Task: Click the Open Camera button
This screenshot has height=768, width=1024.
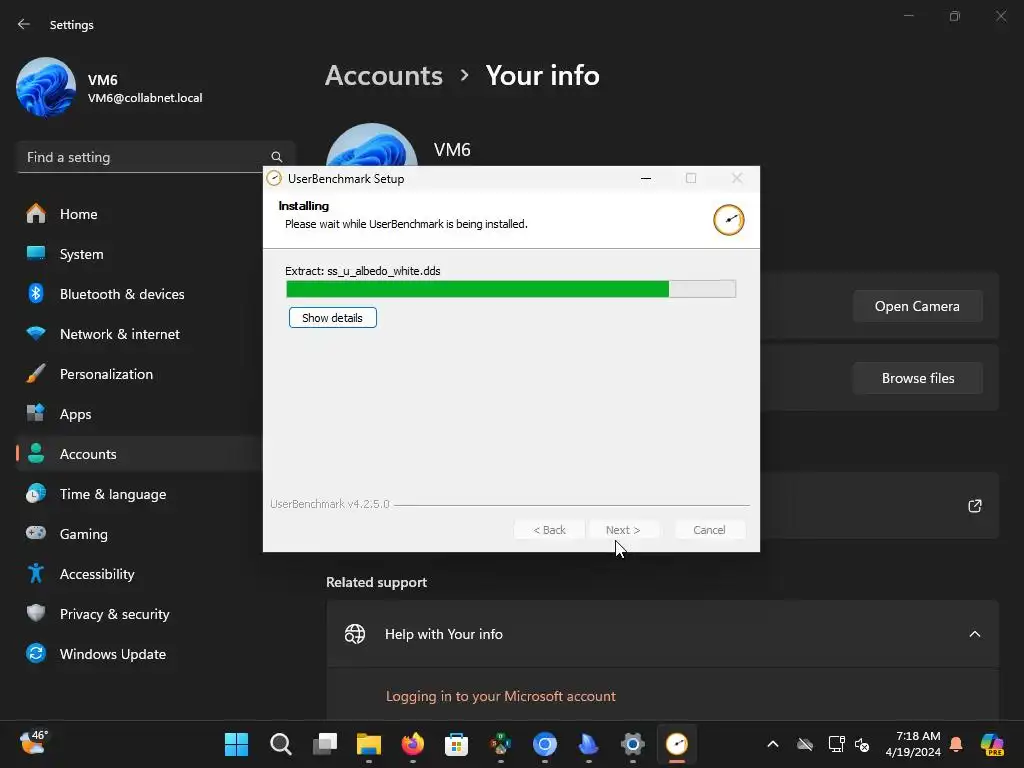Action: [917, 306]
